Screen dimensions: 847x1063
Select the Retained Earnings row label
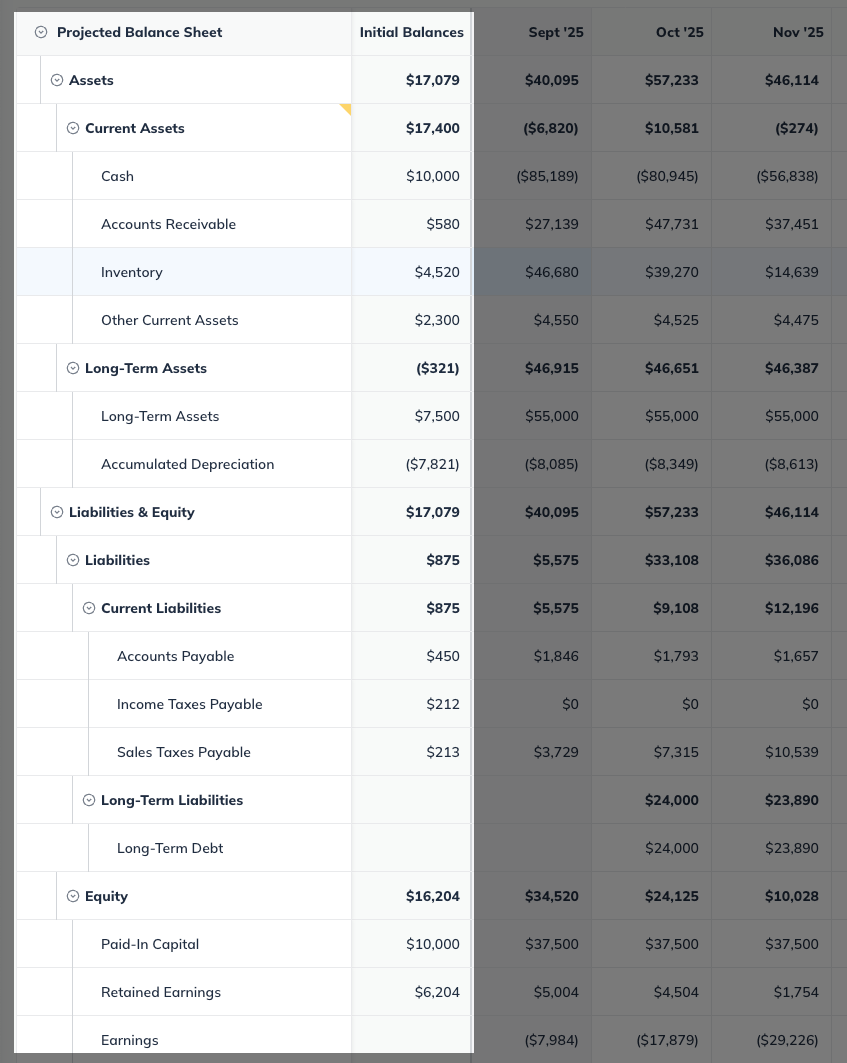click(161, 992)
